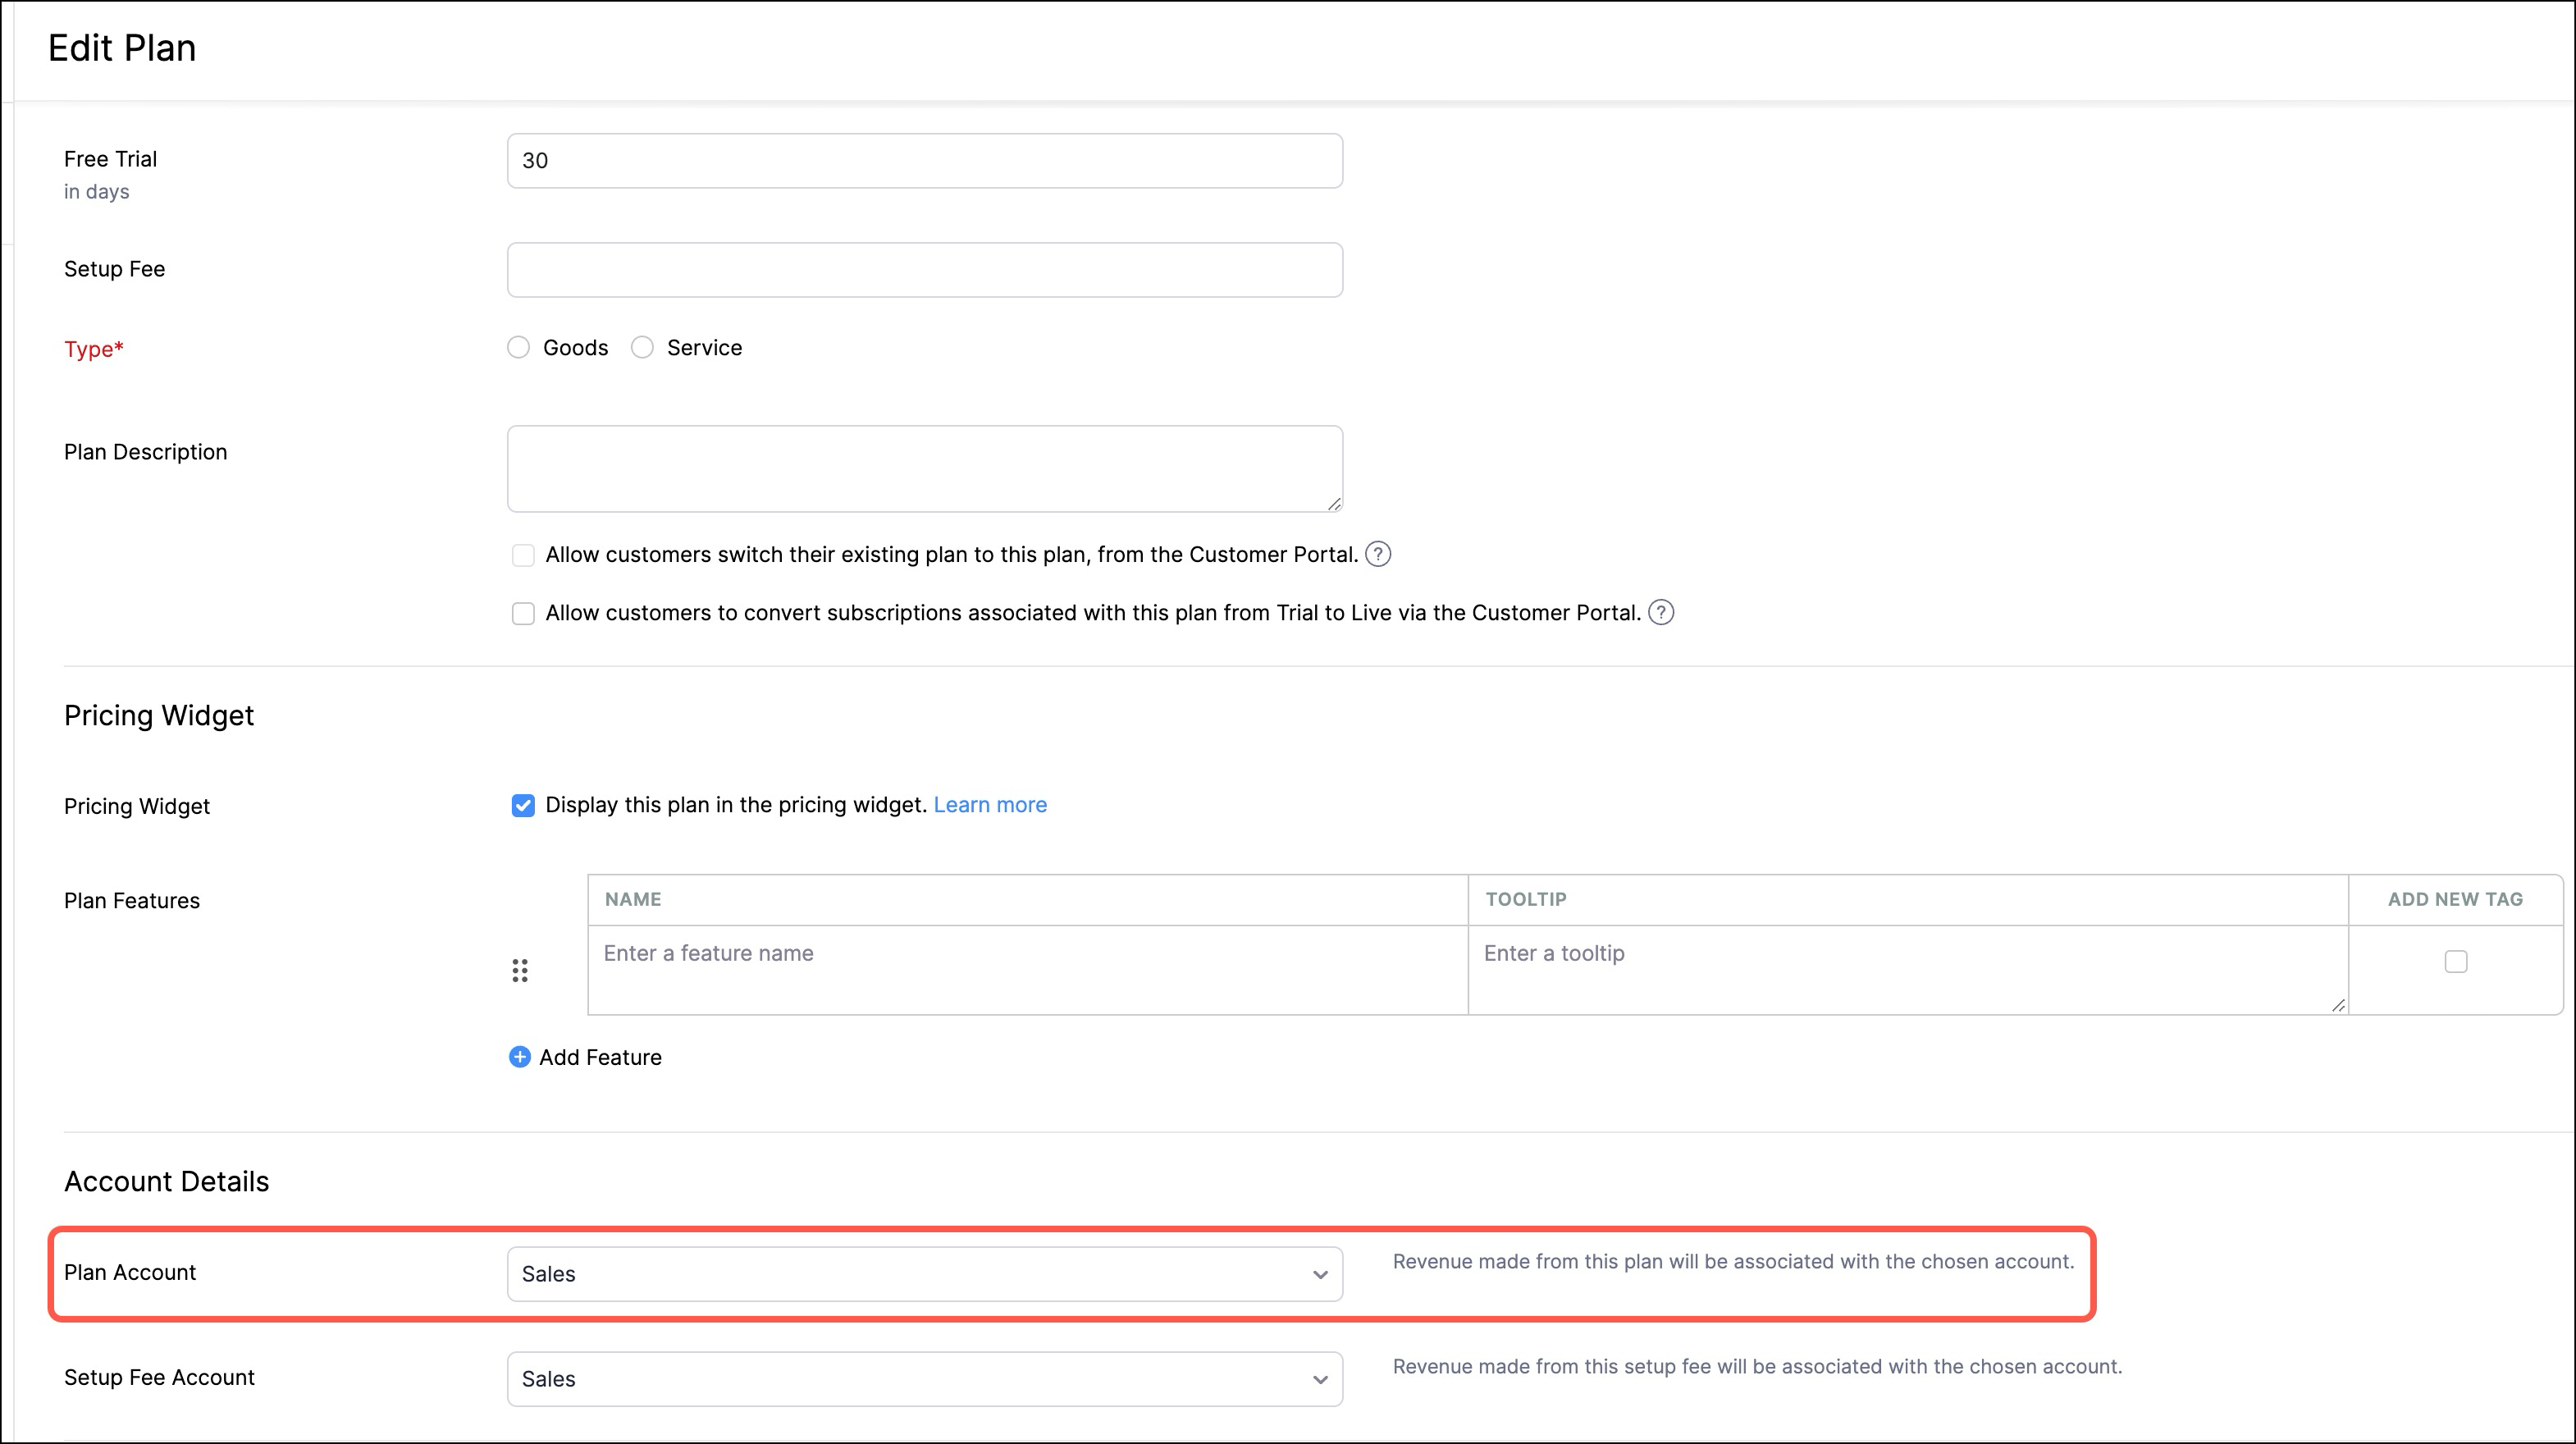
Task: Focus the Setup Fee input field
Action: click(924, 269)
